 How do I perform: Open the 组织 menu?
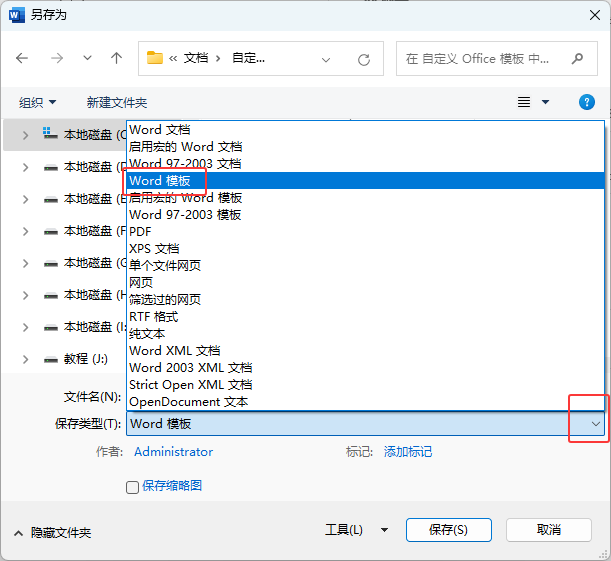[37, 102]
